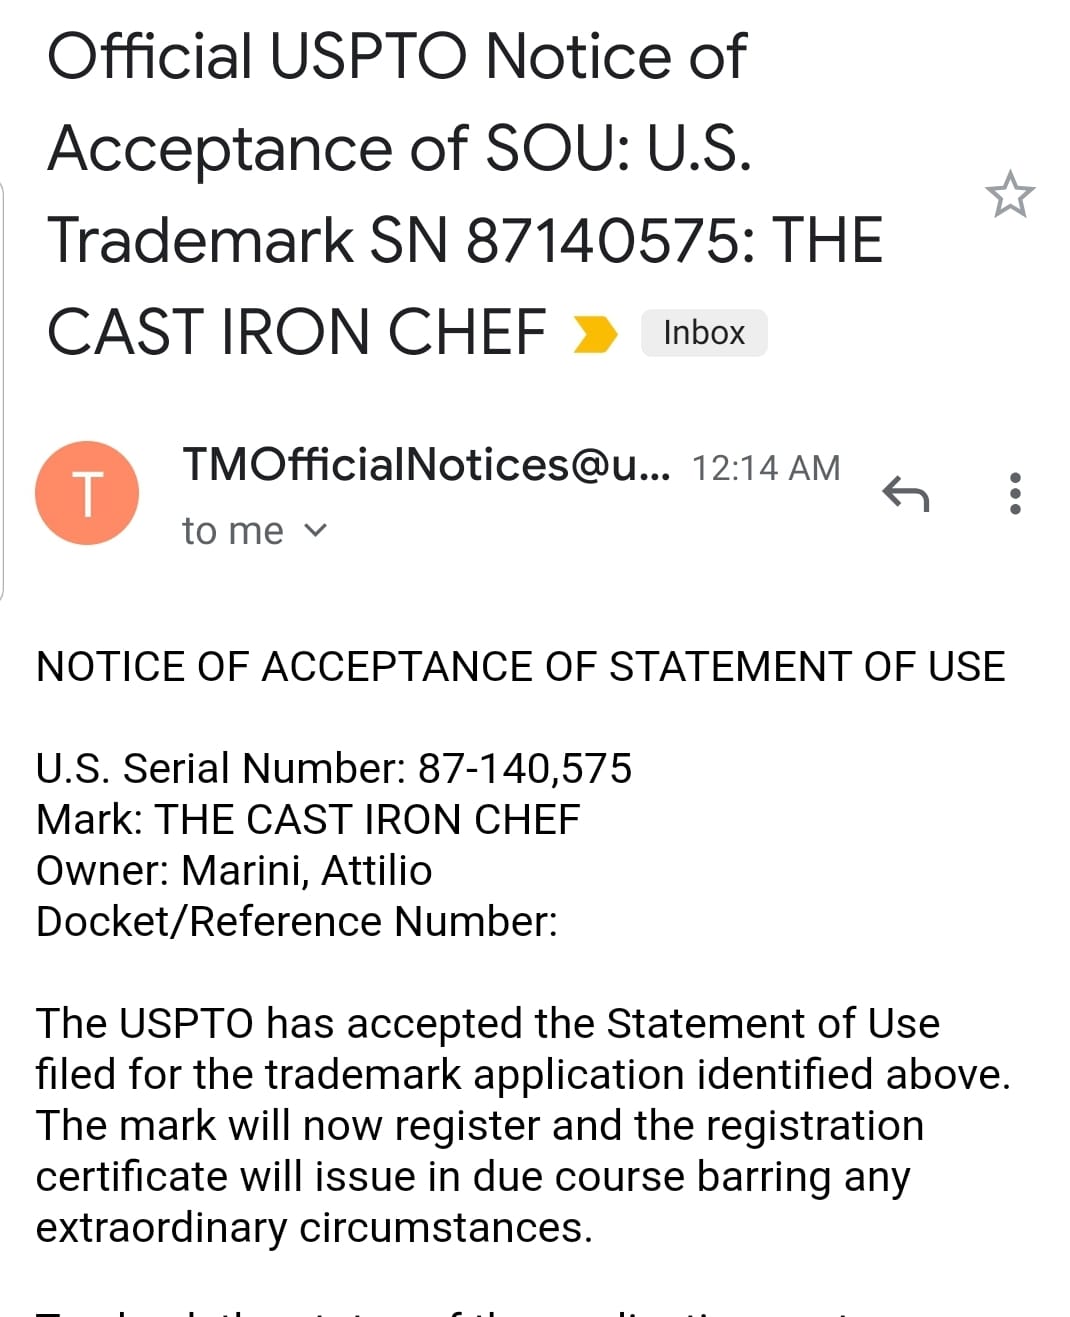Tap the 'to me' recipient text
This screenshot has width=1070, height=1317.
point(233,531)
